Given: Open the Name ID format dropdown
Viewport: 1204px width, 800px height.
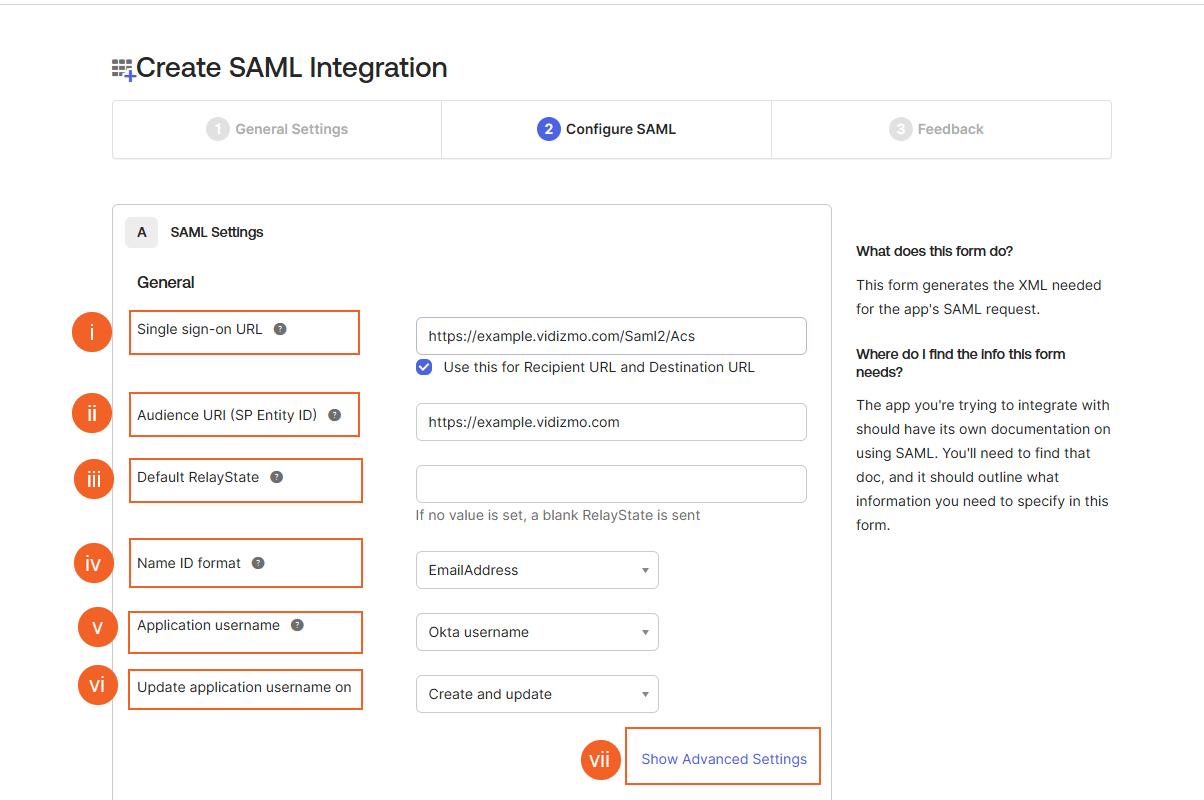Looking at the screenshot, I should tap(537, 570).
